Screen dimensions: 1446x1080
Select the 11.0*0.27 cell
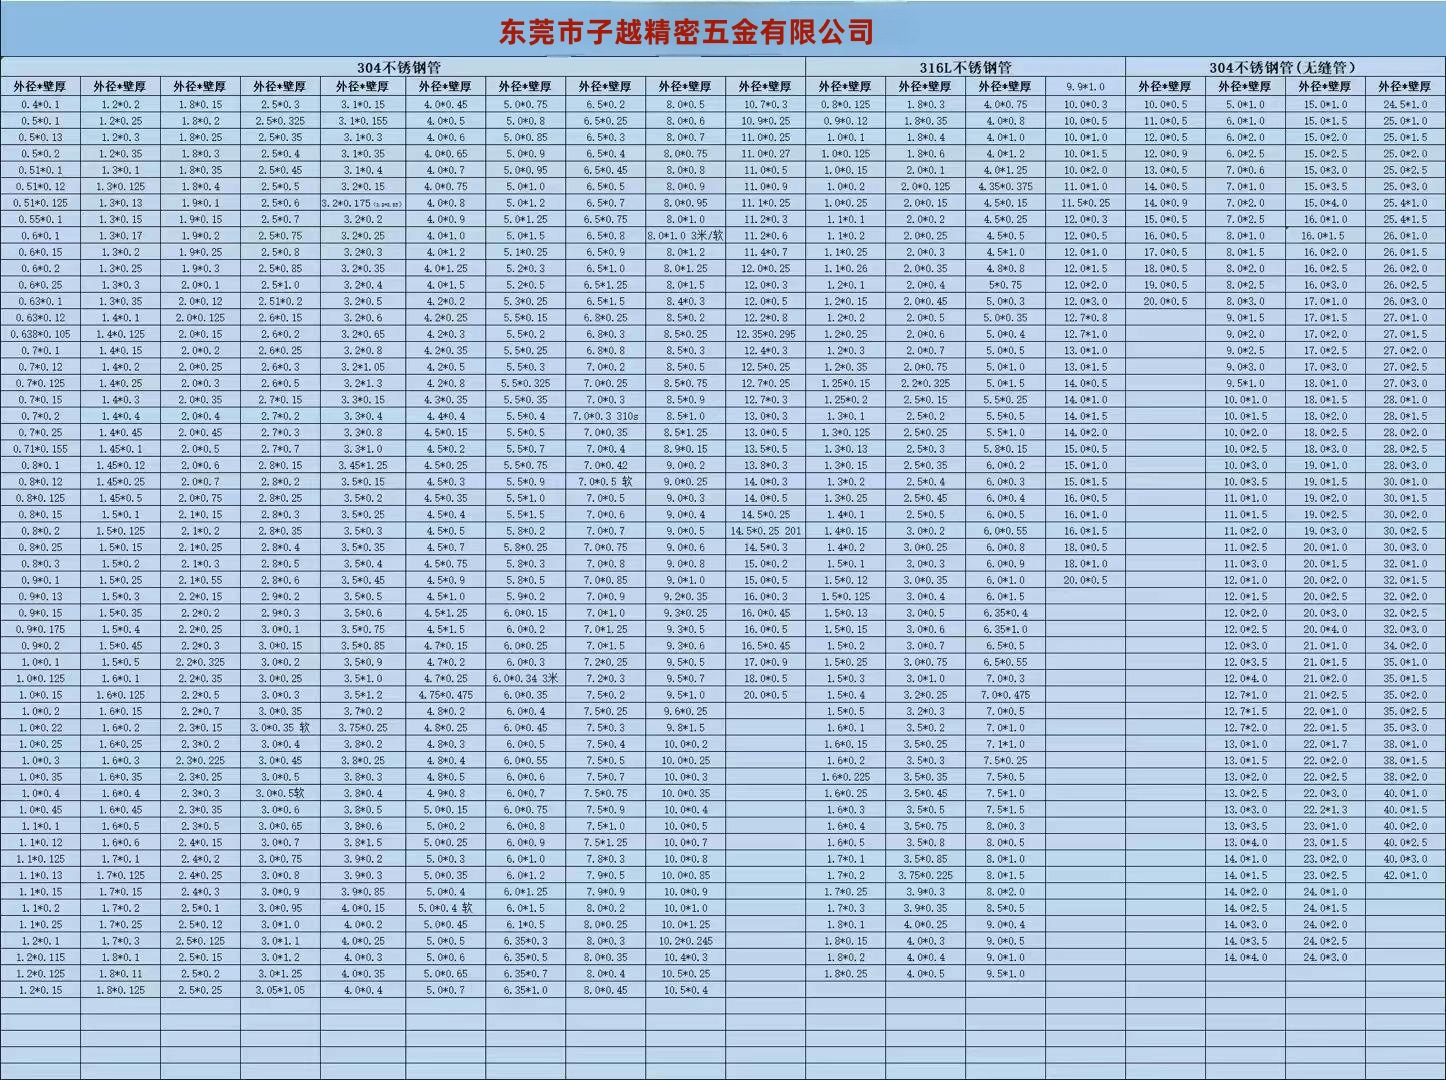tap(765, 154)
